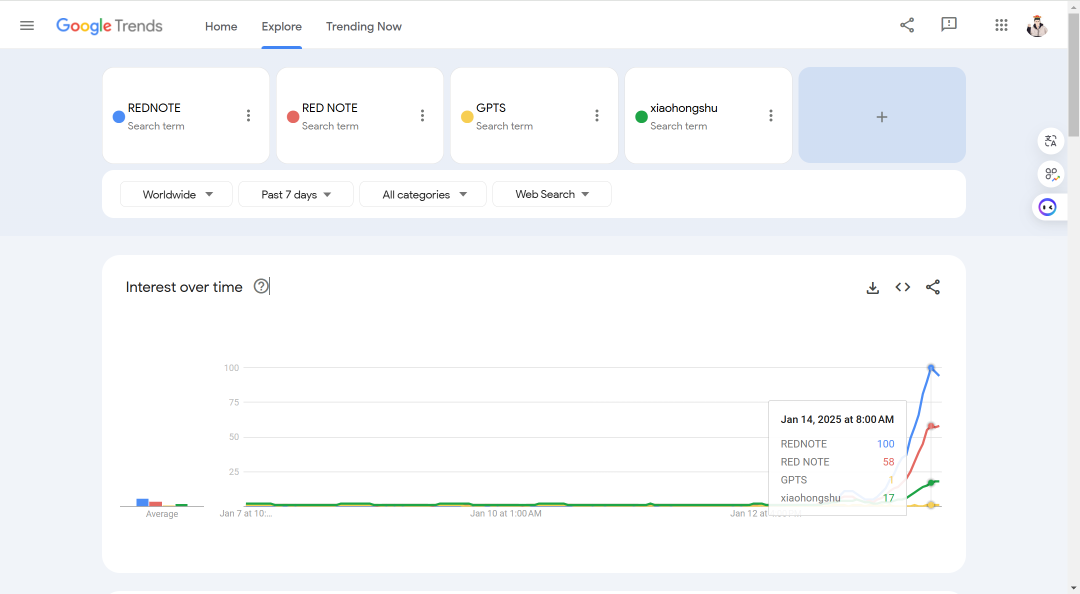Open the All categories dropdown

[x=423, y=194]
